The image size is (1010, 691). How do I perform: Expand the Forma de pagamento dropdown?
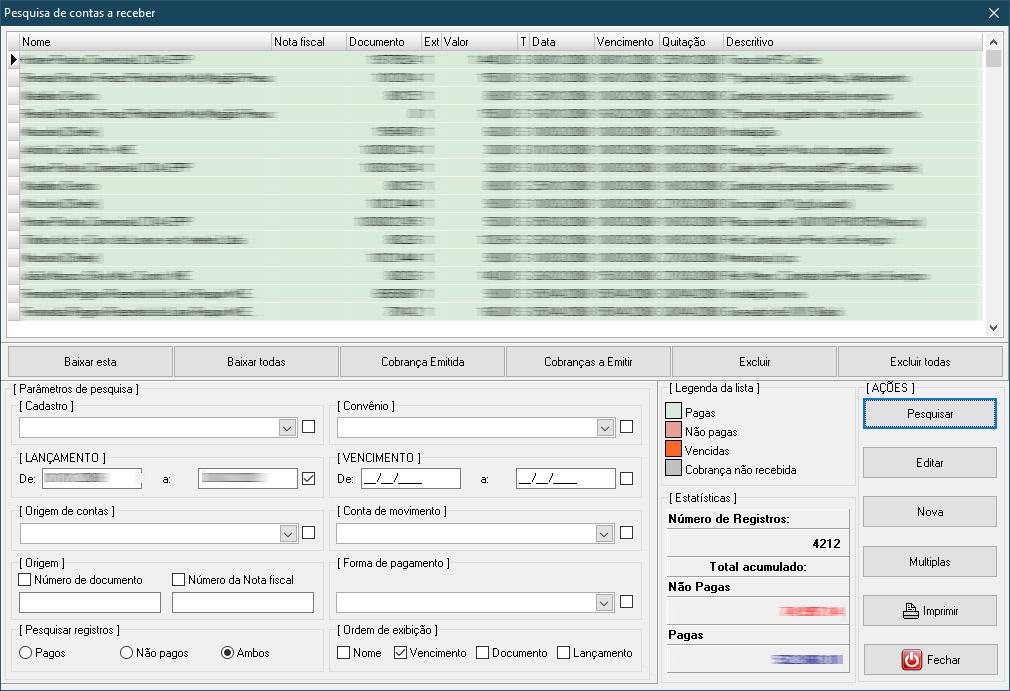pyautogui.click(x=604, y=603)
